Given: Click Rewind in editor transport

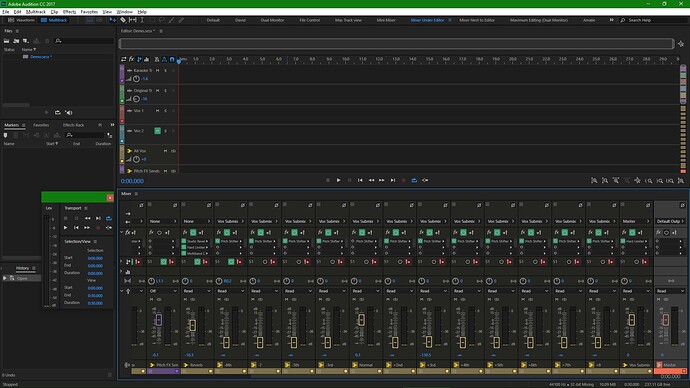Looking at the screenshot, I should [371, 180].
